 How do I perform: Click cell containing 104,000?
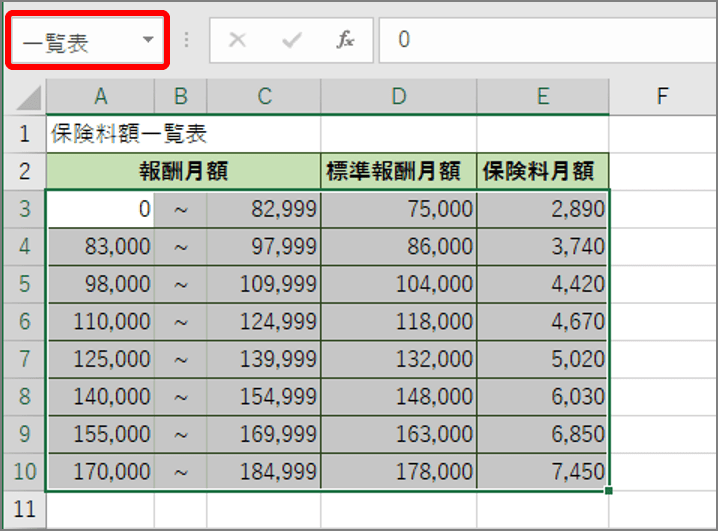tap(399, 284)
